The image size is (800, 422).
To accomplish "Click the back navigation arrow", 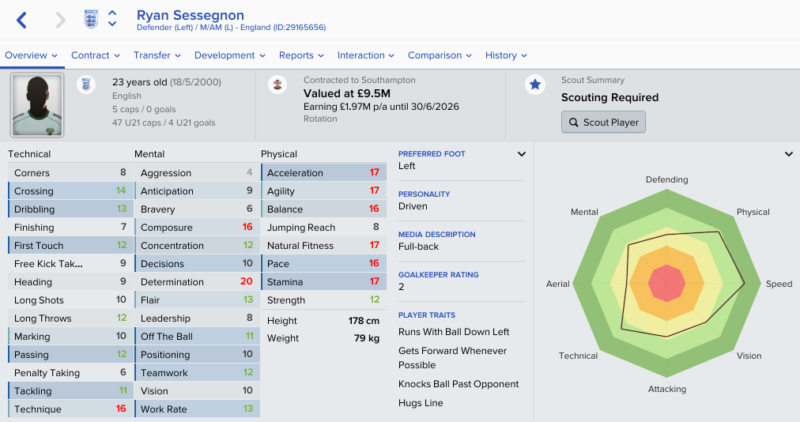I will pos(21,20).
